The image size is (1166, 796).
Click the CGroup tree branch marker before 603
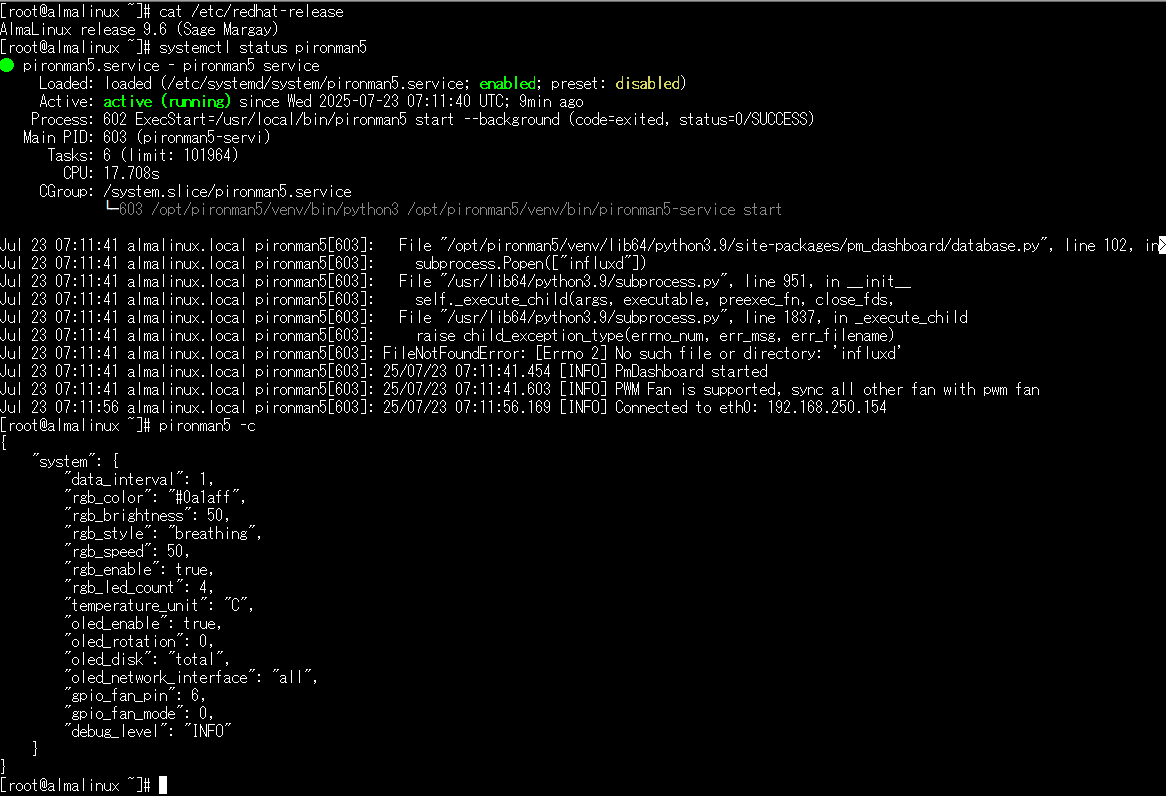tap(112, 209)
